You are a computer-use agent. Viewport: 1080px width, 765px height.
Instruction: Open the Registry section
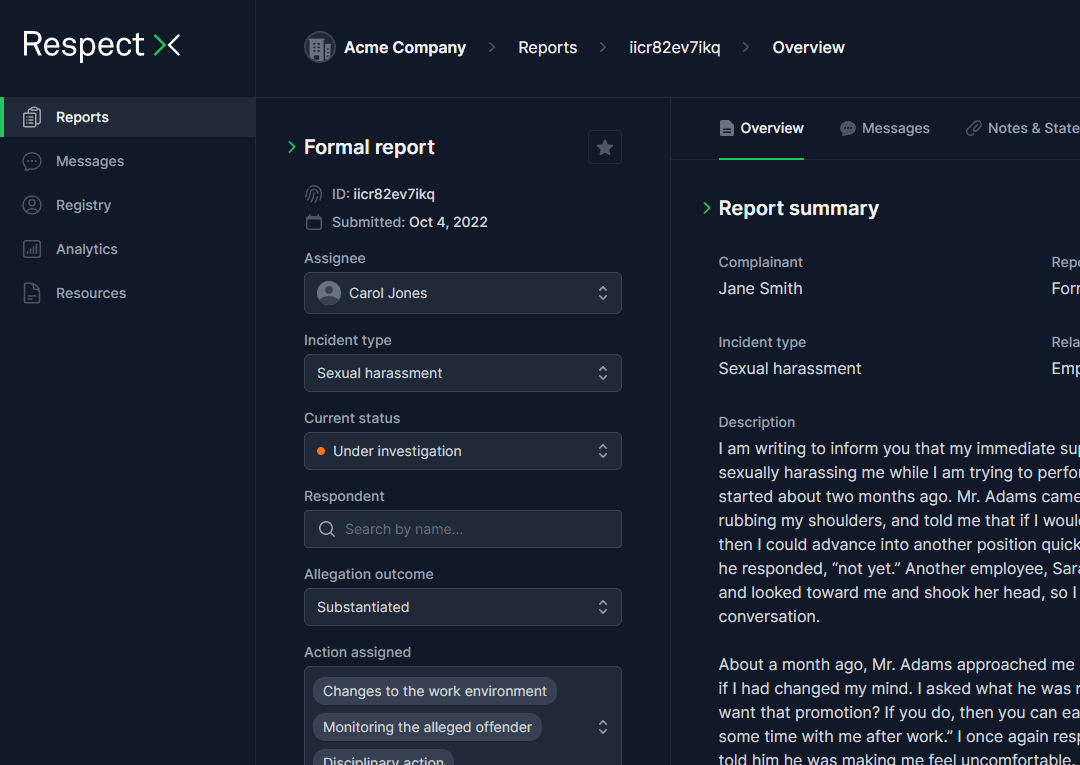86,205
